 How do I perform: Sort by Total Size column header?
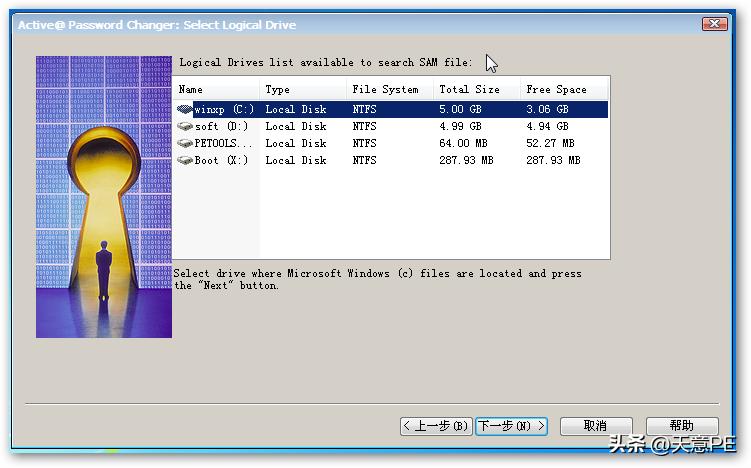[476, 90]
